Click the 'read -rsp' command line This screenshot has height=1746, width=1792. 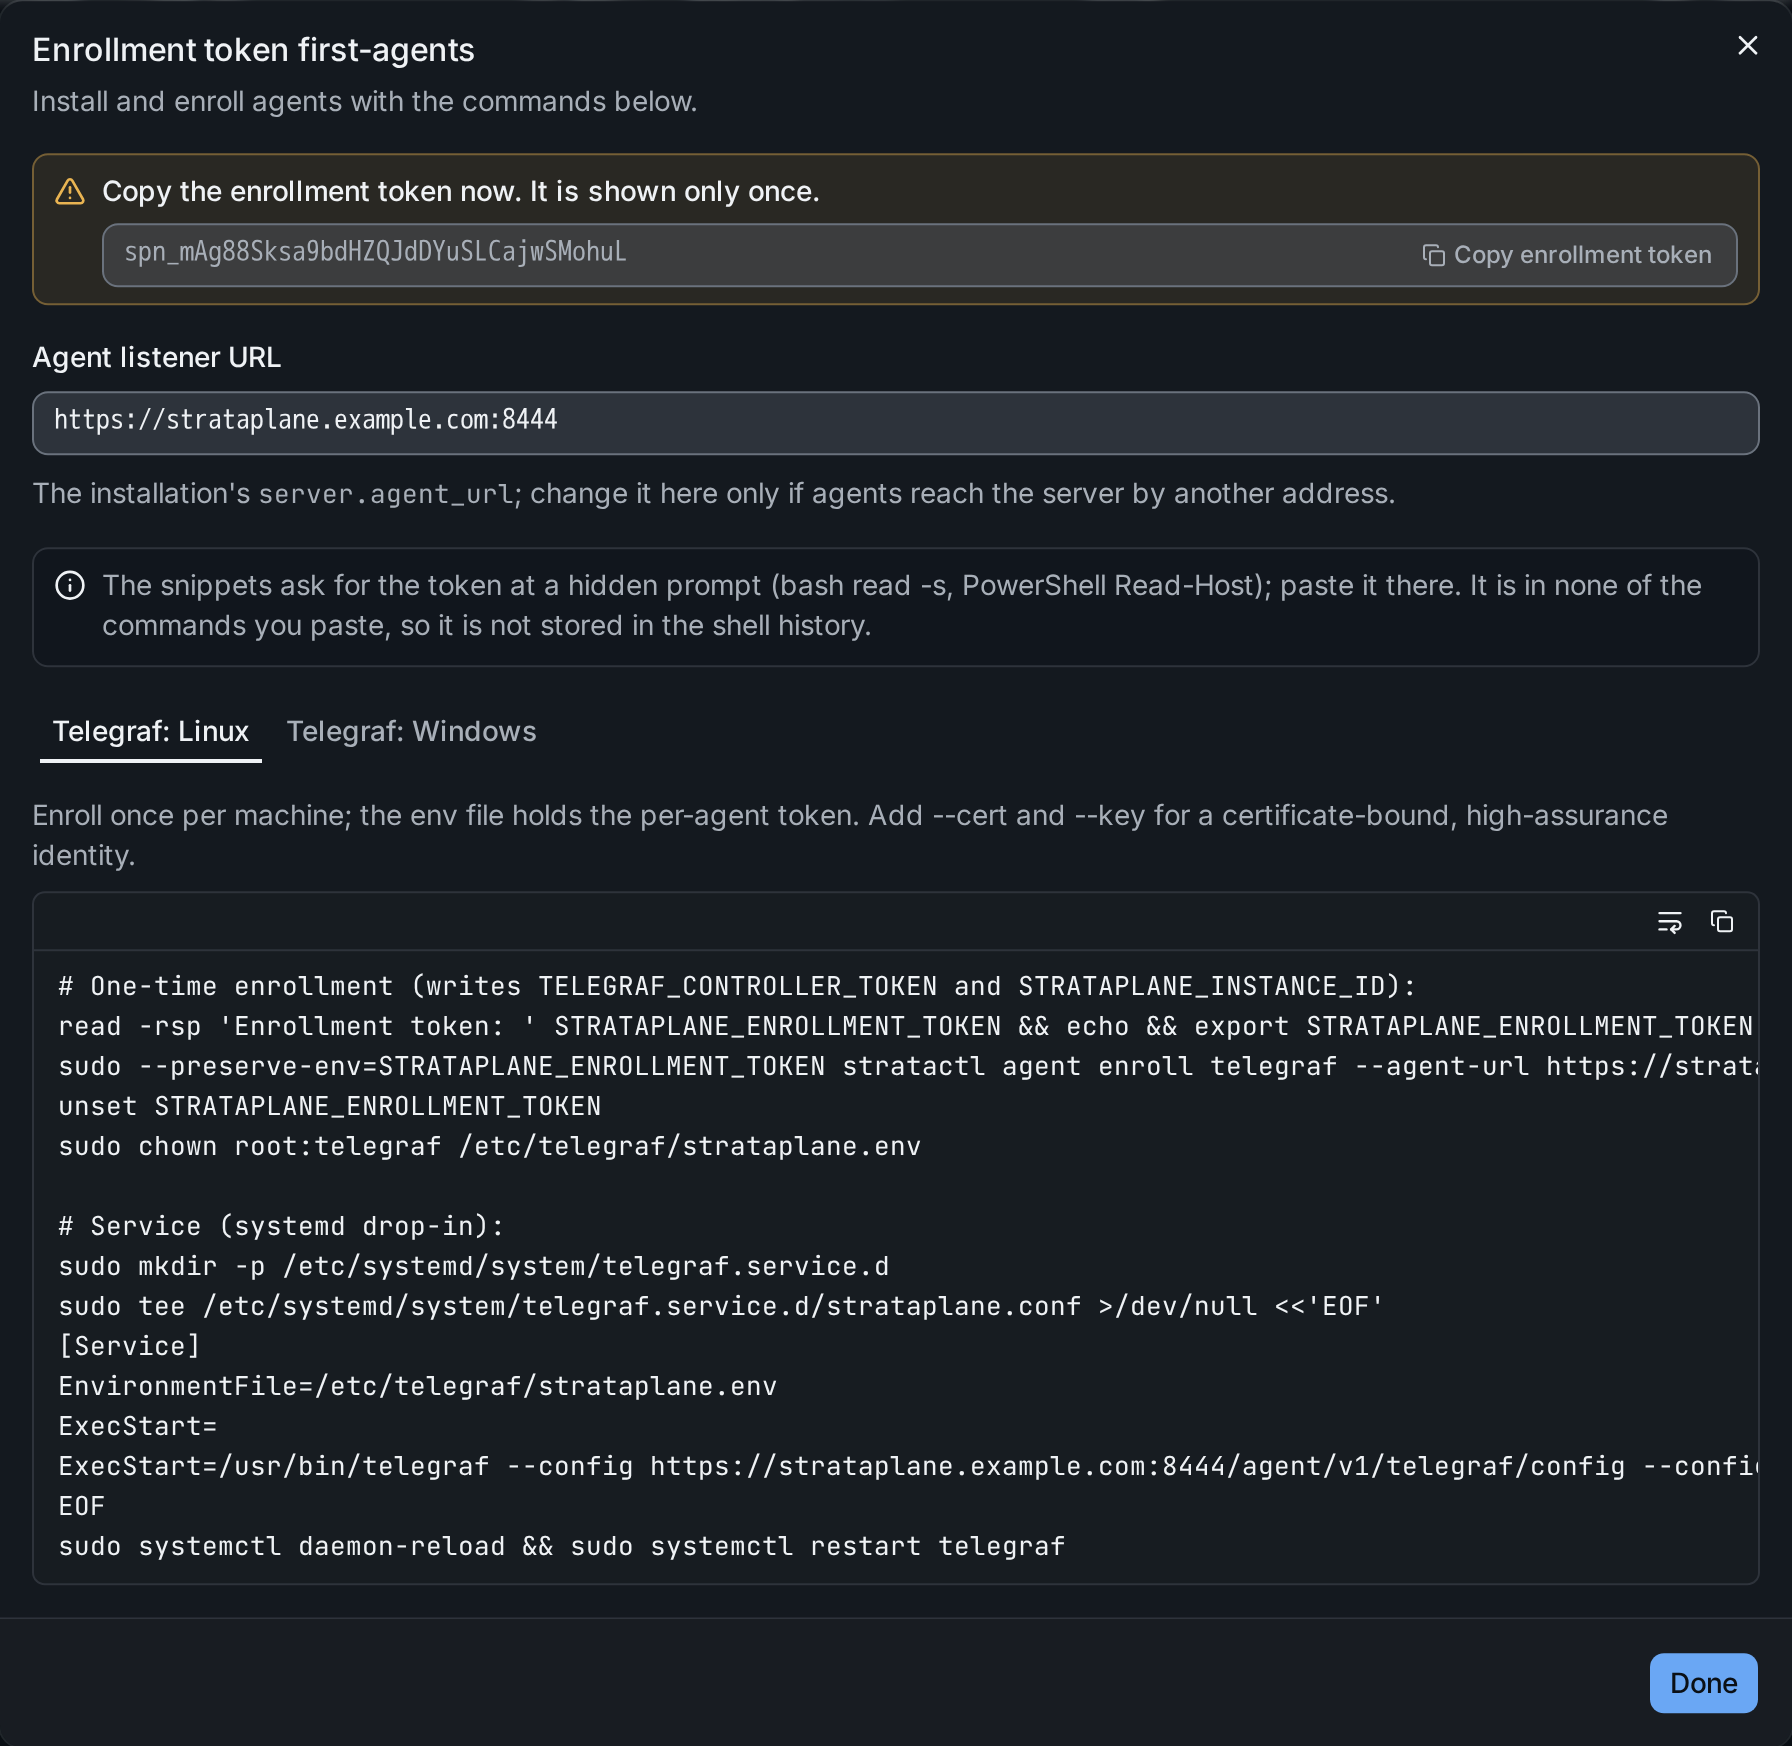tap(906, 1026)
